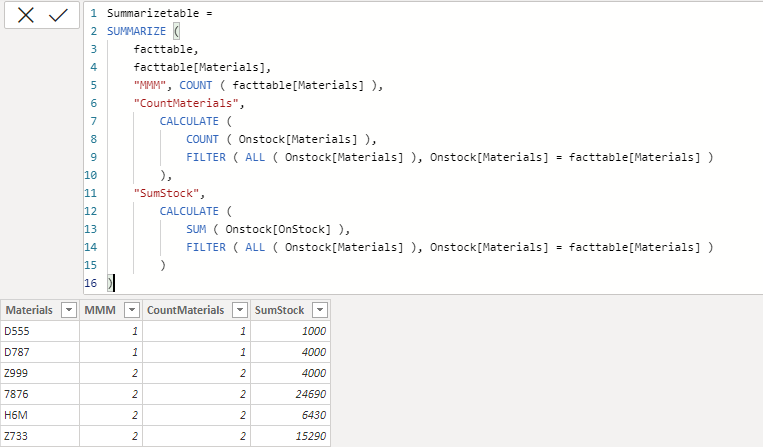
Task: Click the CALCULATE keyword on line 7
Action: click(x=189, y=121)
